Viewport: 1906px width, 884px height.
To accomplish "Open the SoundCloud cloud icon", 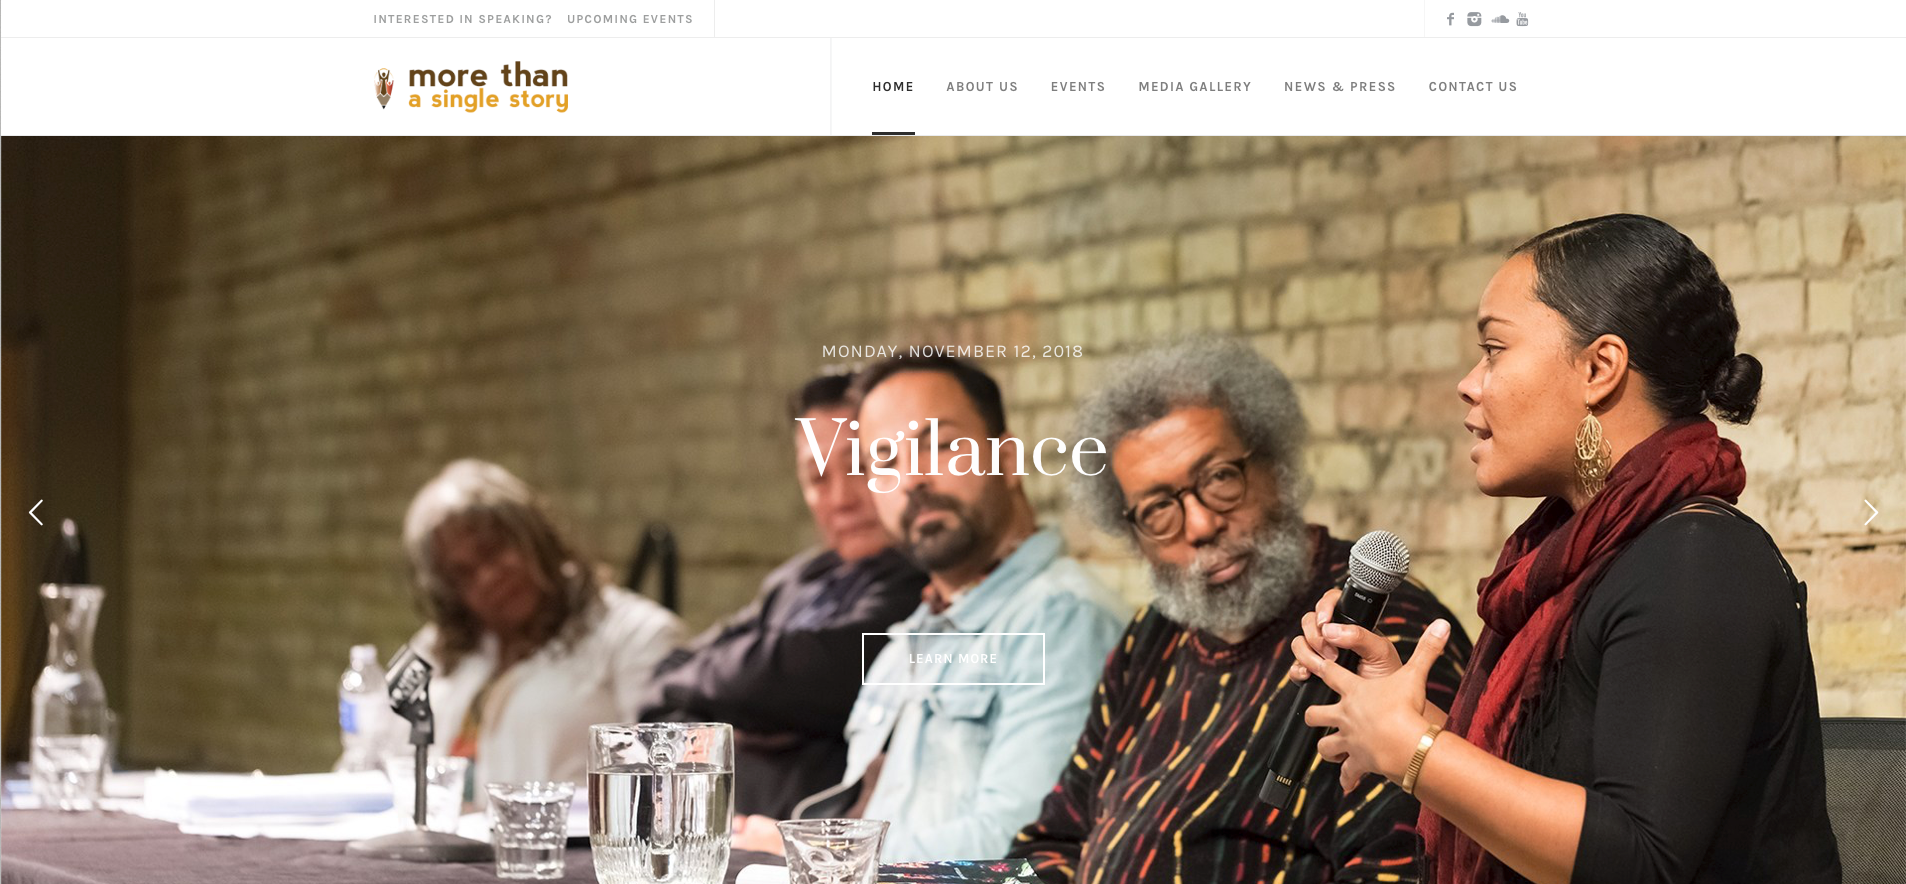I will pos(1500,19).
